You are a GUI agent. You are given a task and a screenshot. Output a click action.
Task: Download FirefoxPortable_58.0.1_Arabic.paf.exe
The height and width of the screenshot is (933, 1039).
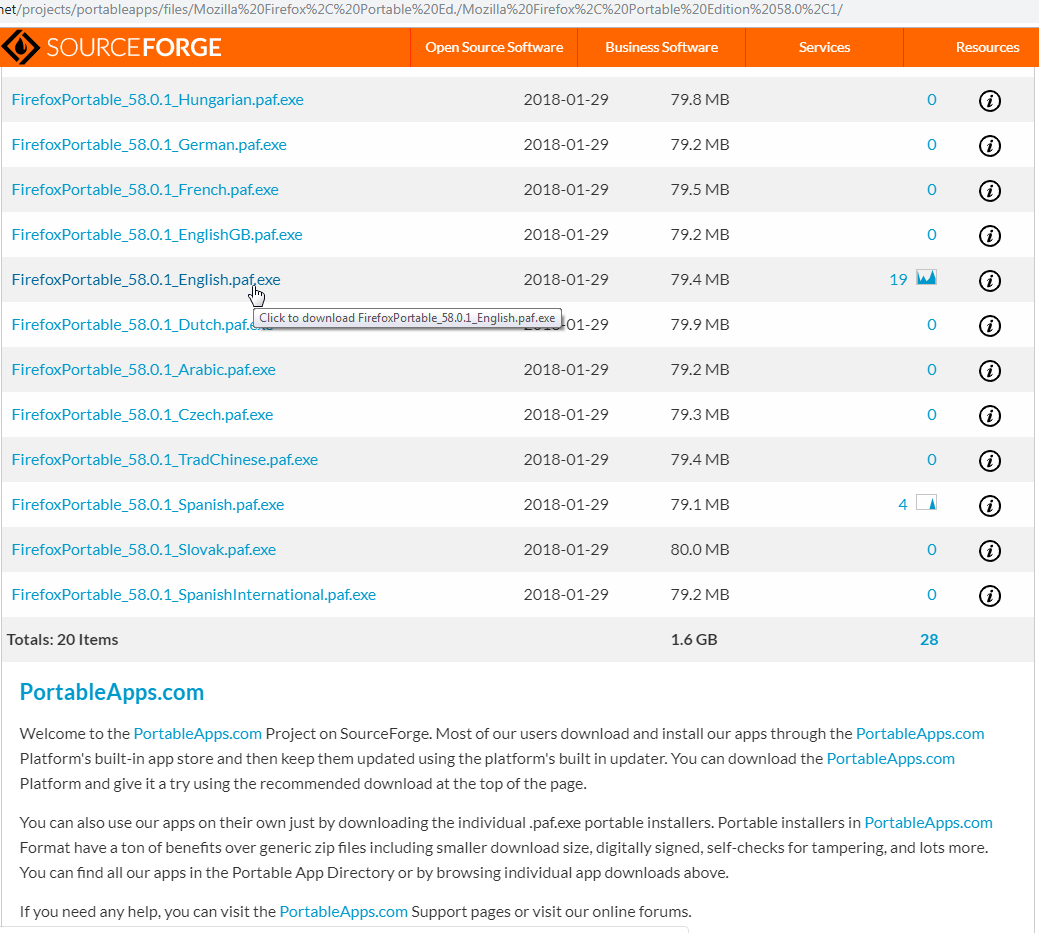point(144,370)
